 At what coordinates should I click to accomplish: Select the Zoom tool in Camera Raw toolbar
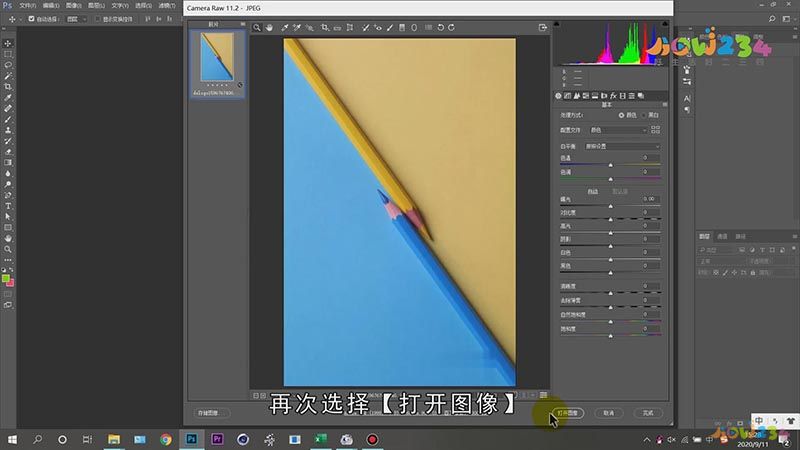[257, 28]
